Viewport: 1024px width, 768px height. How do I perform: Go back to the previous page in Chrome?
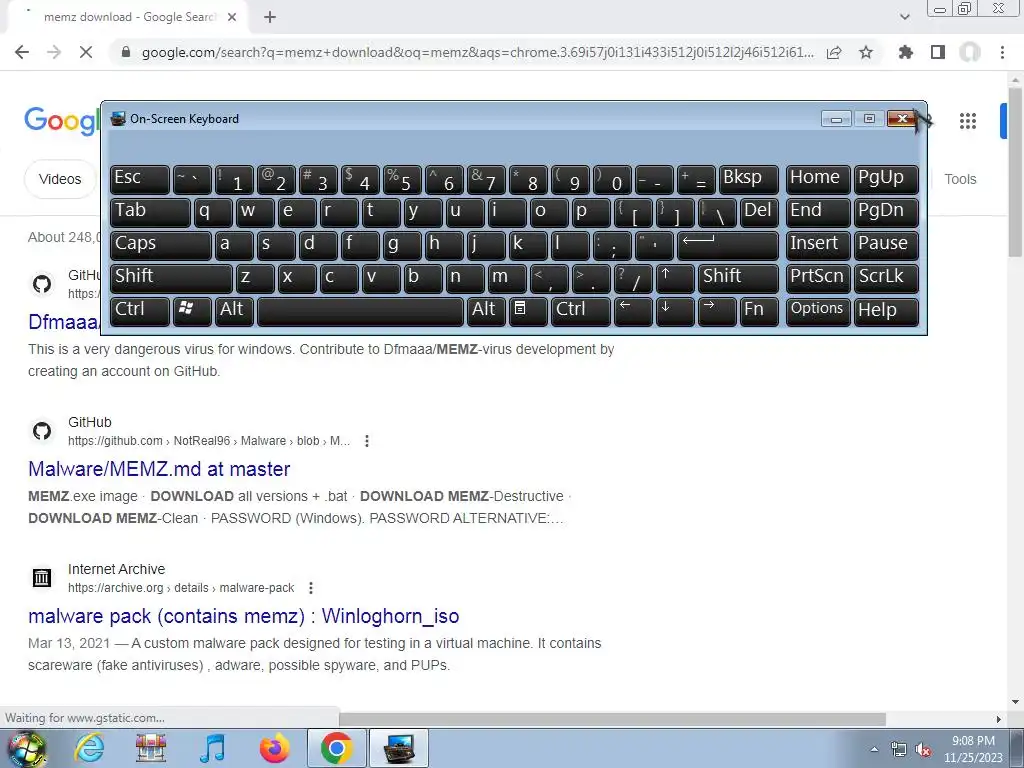click(22, 52)
